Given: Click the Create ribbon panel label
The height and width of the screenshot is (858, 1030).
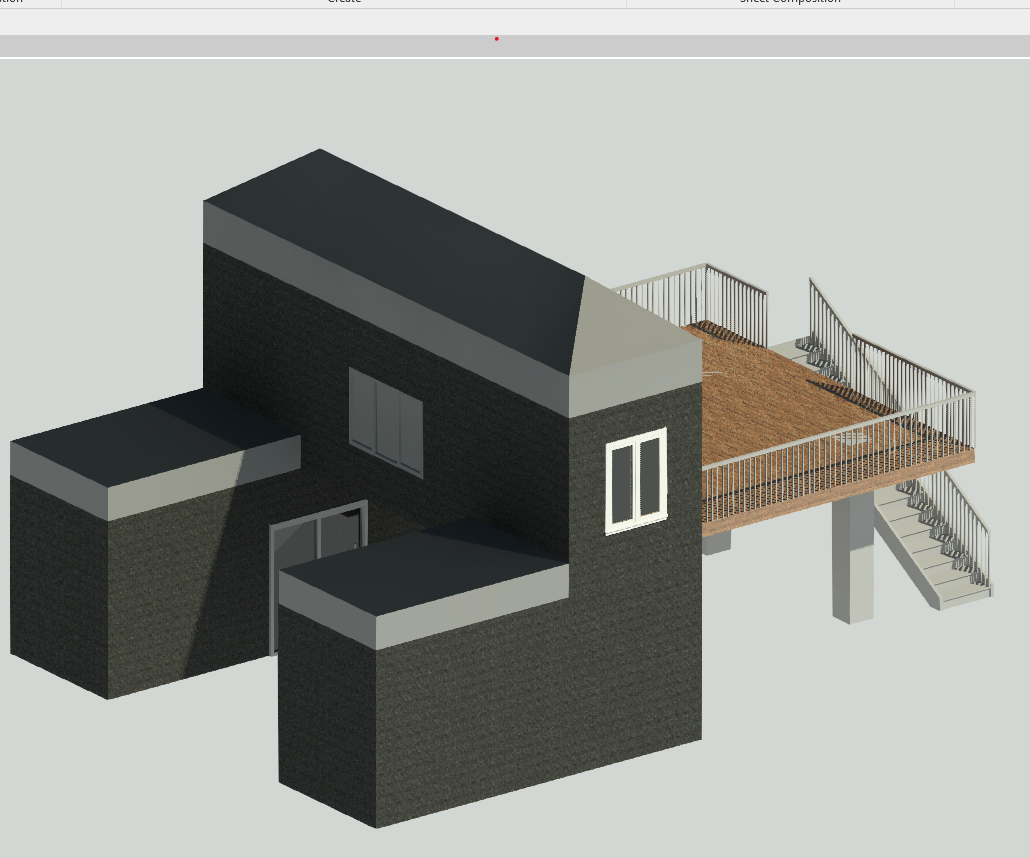Looking at the screenshot, I should (x=344, y=2).
